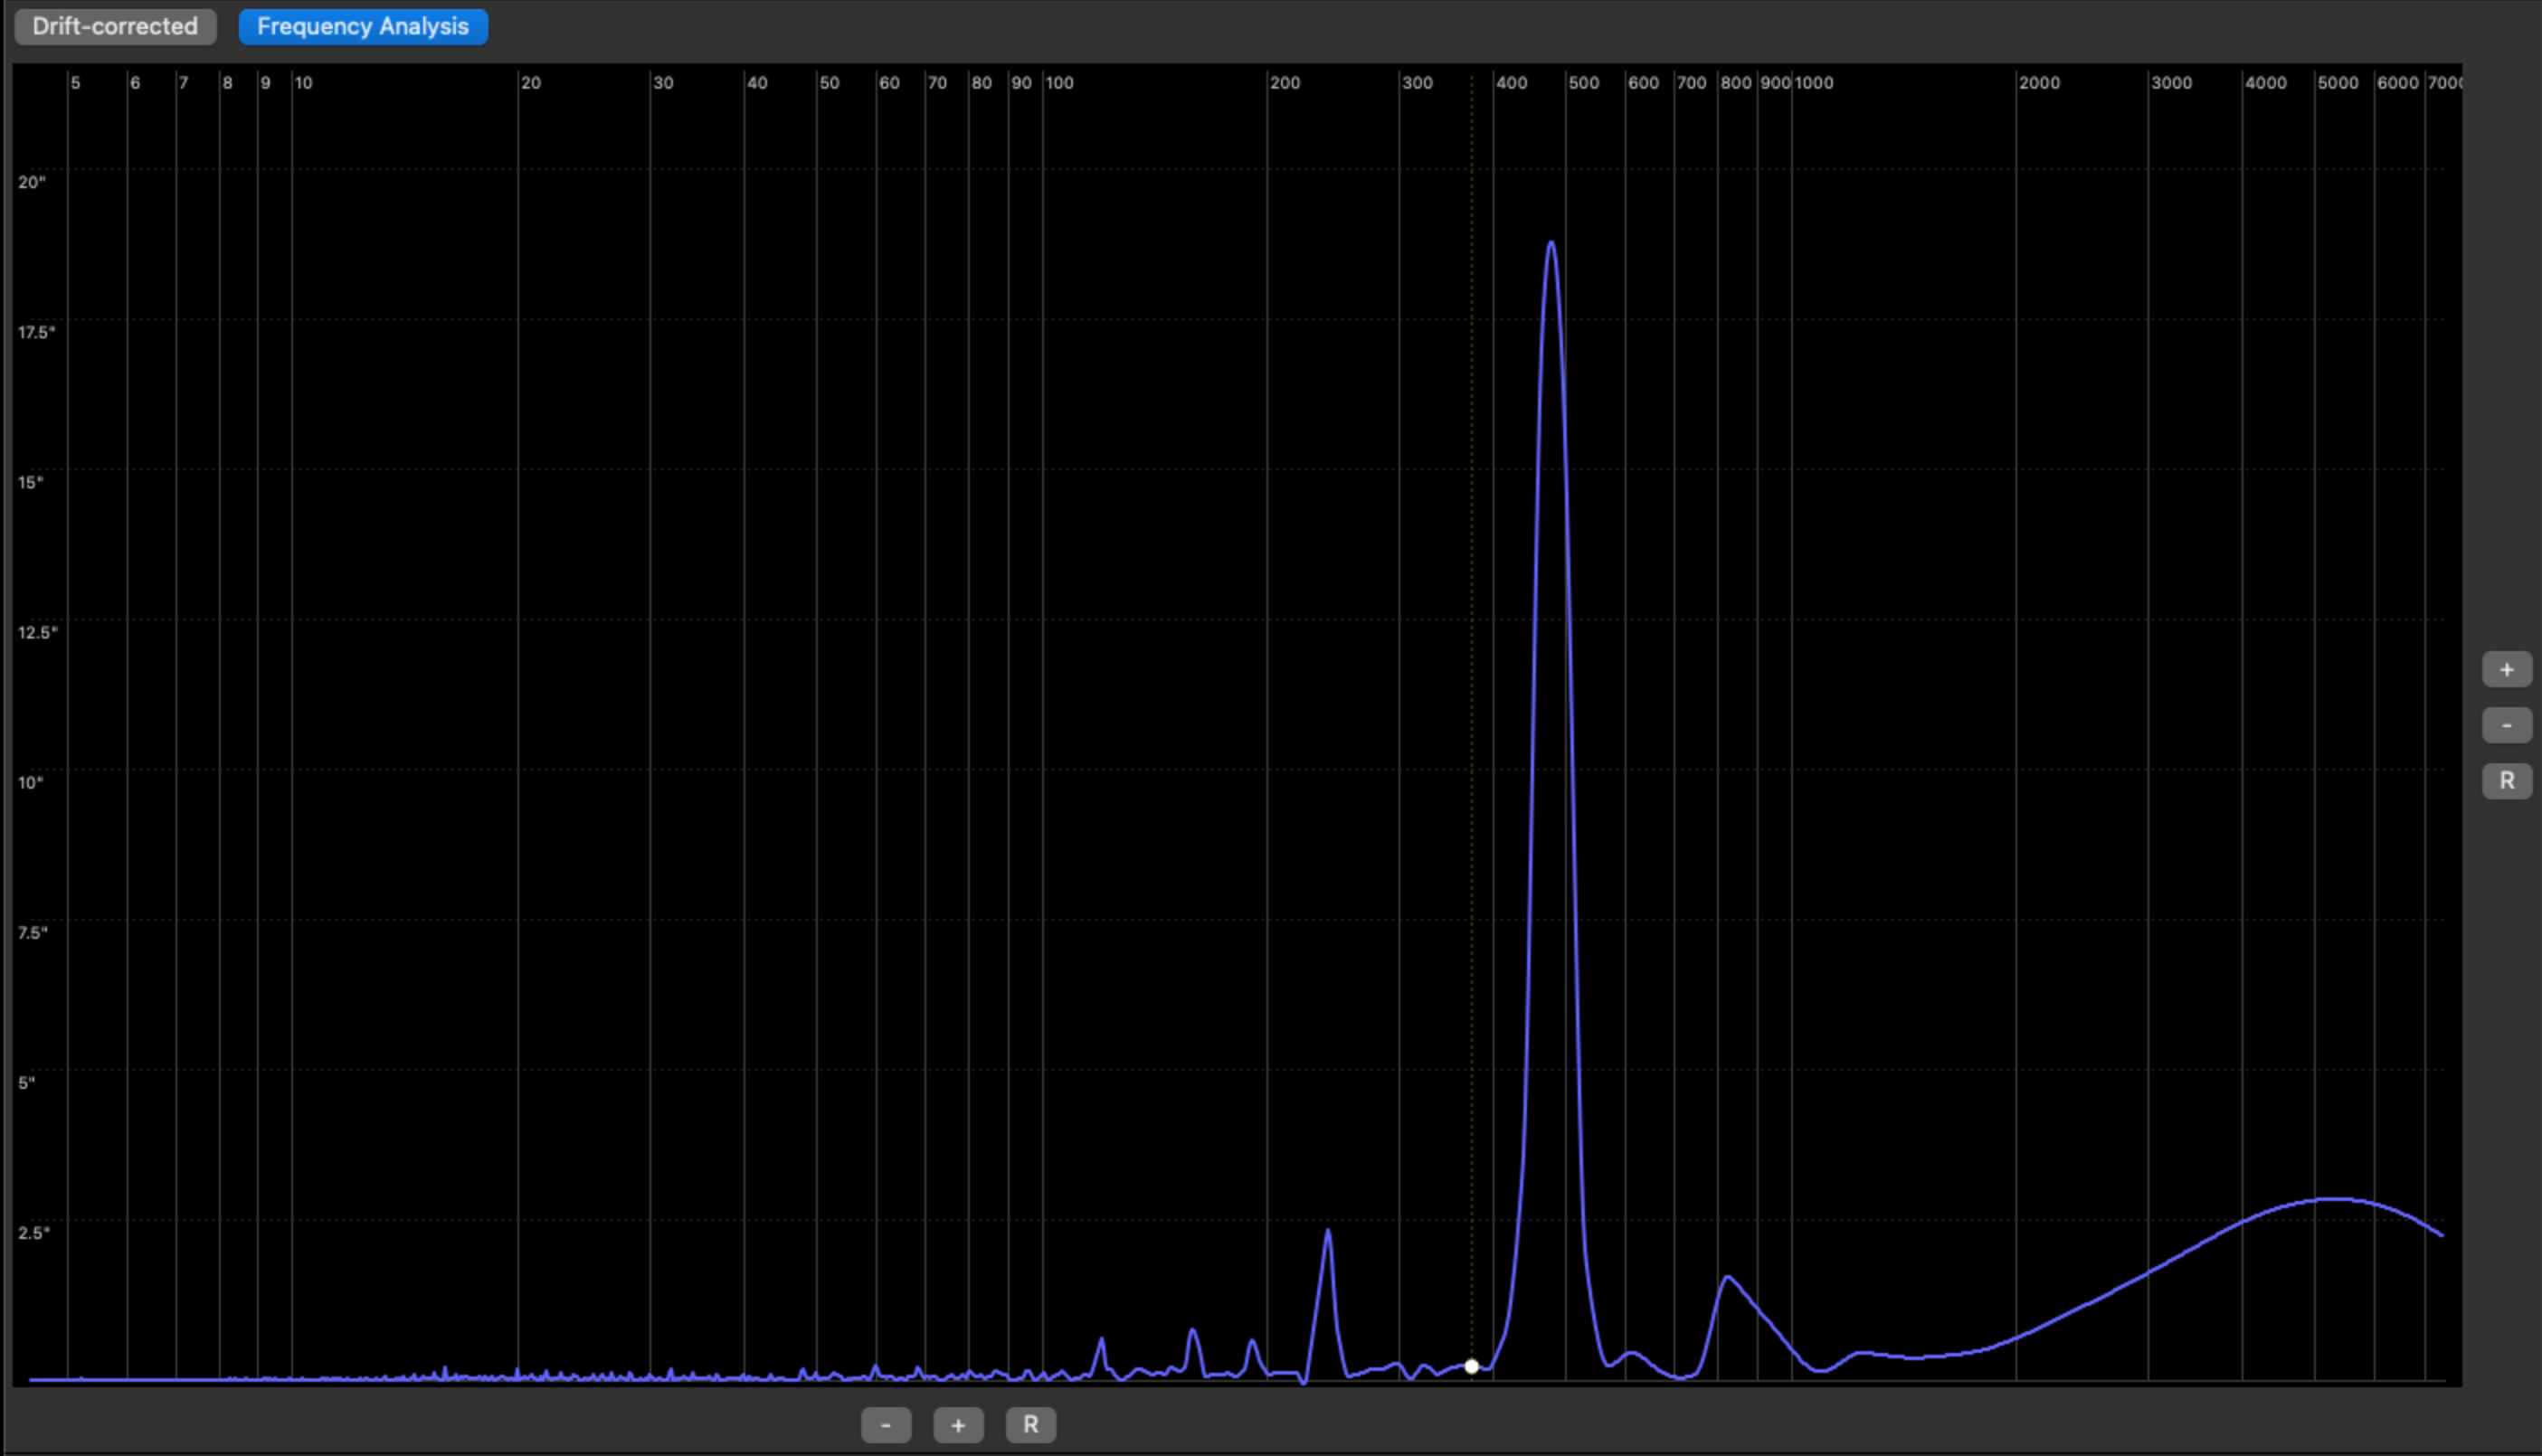
Task: Click the 1000 frequency axis label
Action: 1814,83
